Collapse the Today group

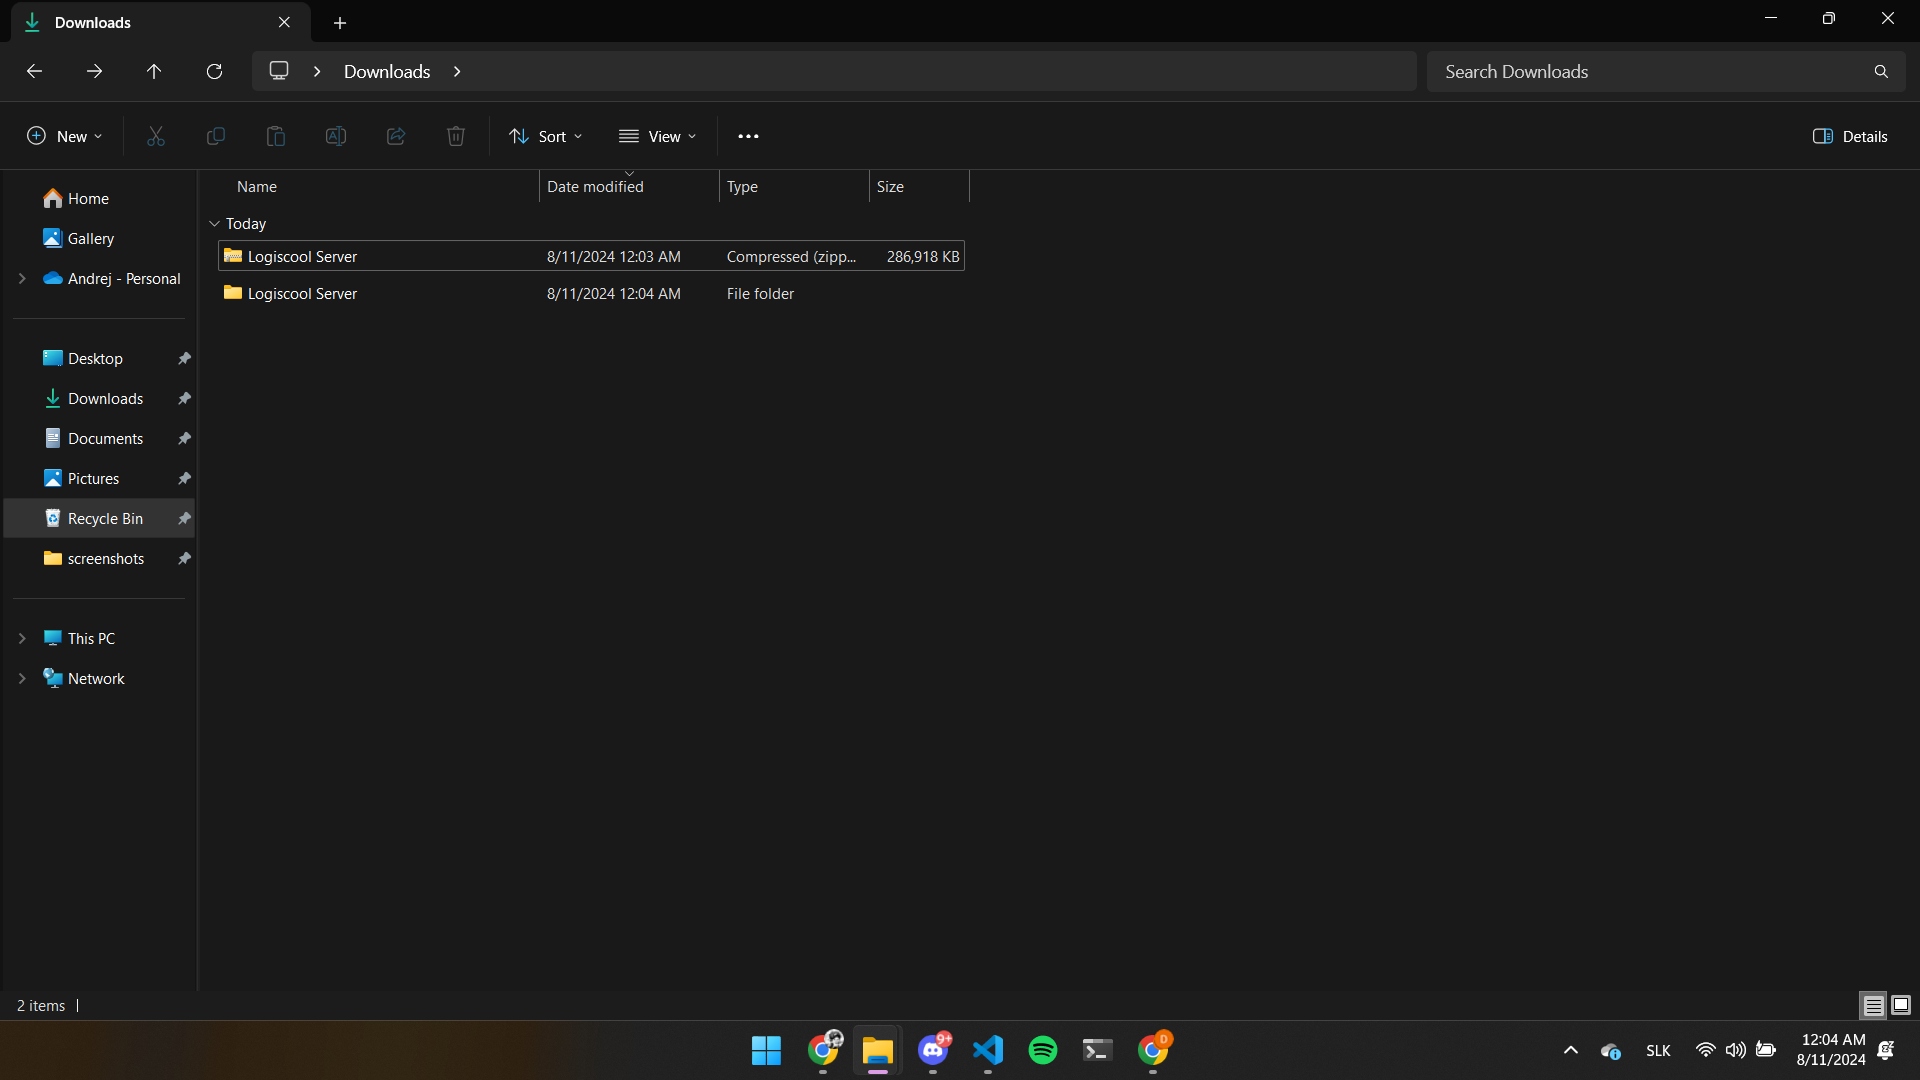[214, 223]
